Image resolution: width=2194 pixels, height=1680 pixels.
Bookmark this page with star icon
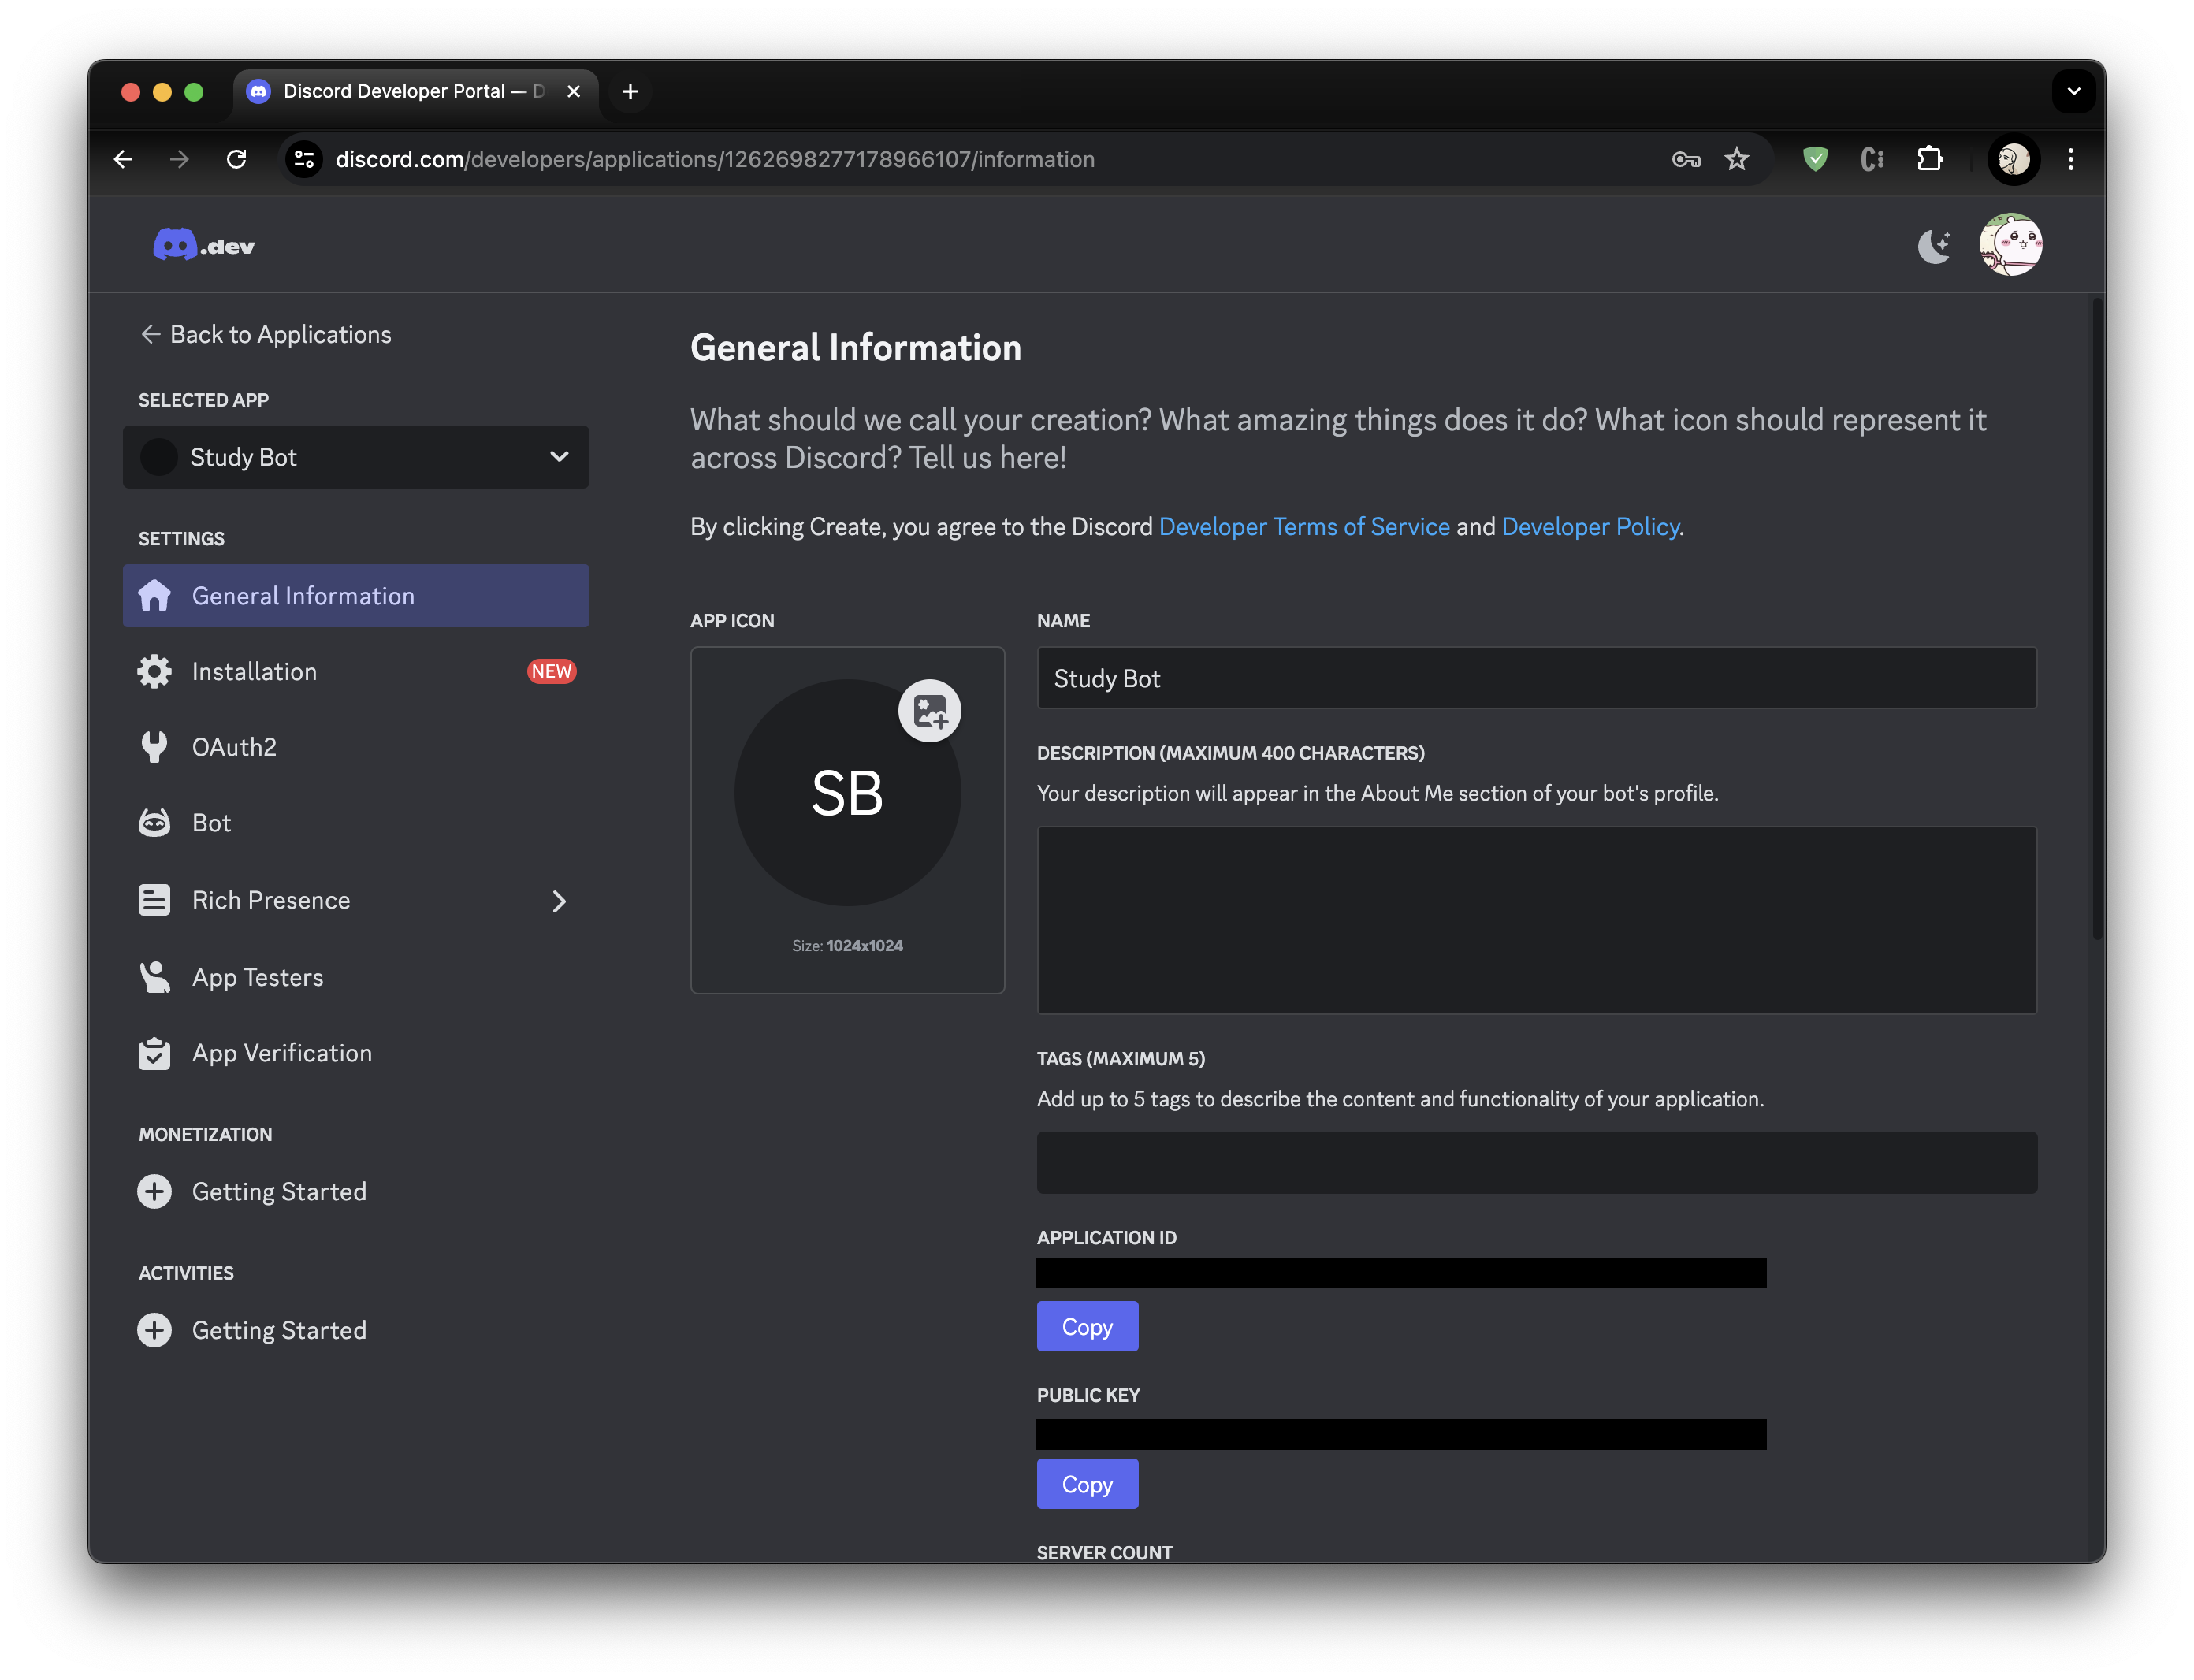coord(1737,159)
